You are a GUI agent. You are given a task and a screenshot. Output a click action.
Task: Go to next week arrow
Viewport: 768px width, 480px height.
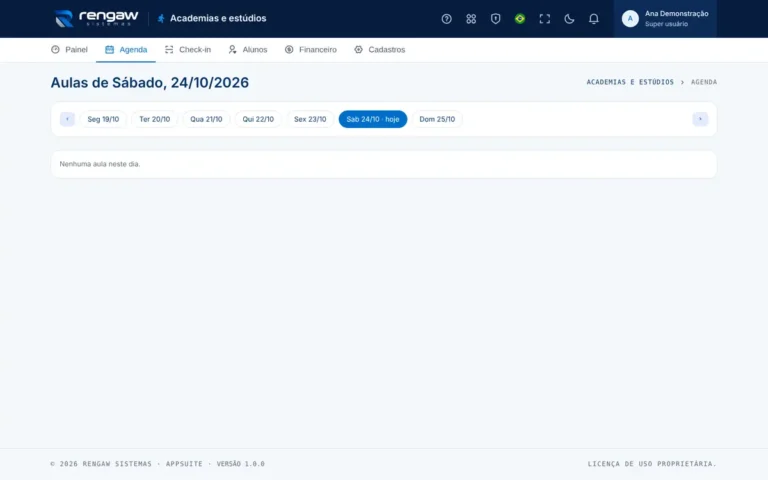pyautogui.click(x=700, y=119)
